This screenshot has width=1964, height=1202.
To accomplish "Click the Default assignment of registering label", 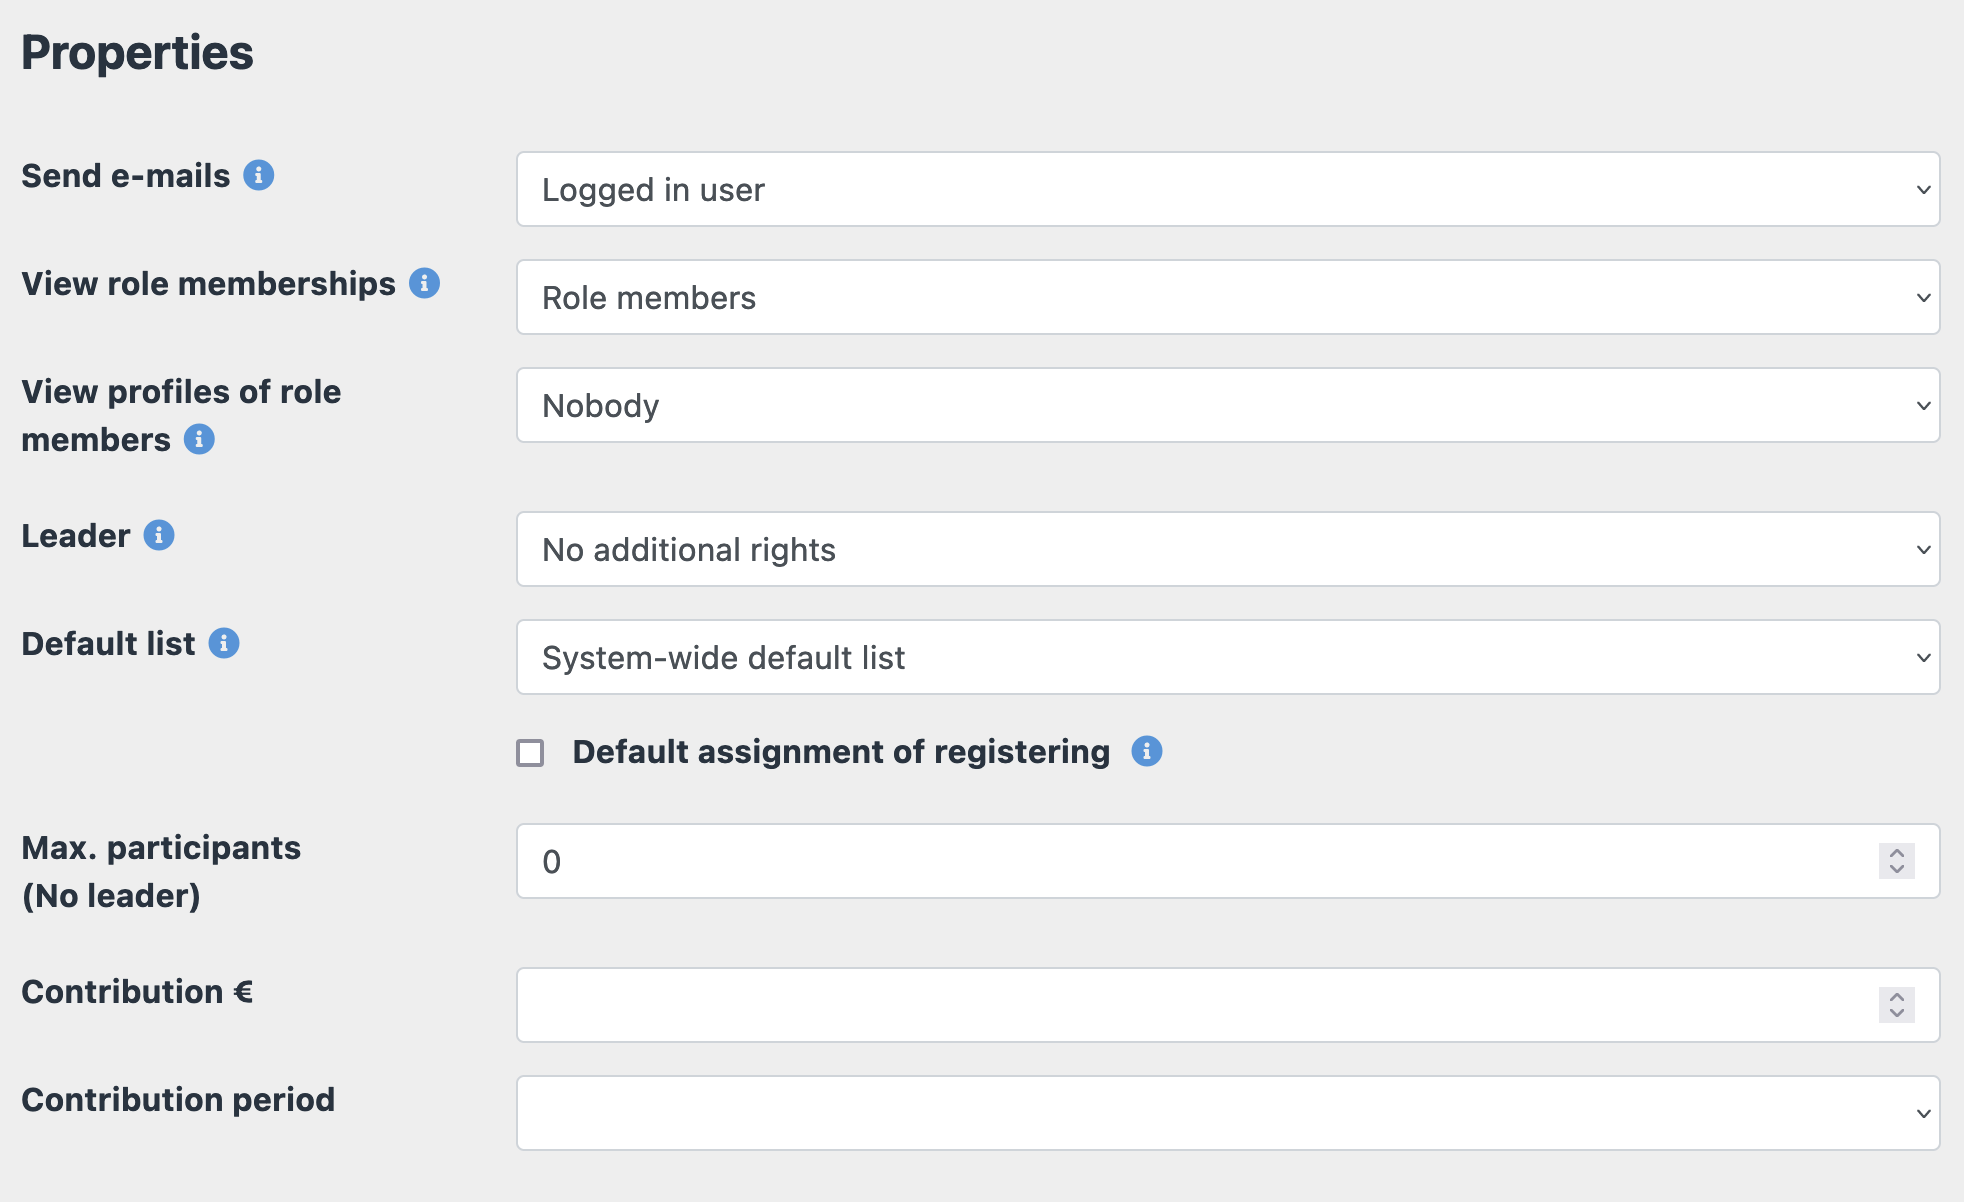I will (841, 751).
